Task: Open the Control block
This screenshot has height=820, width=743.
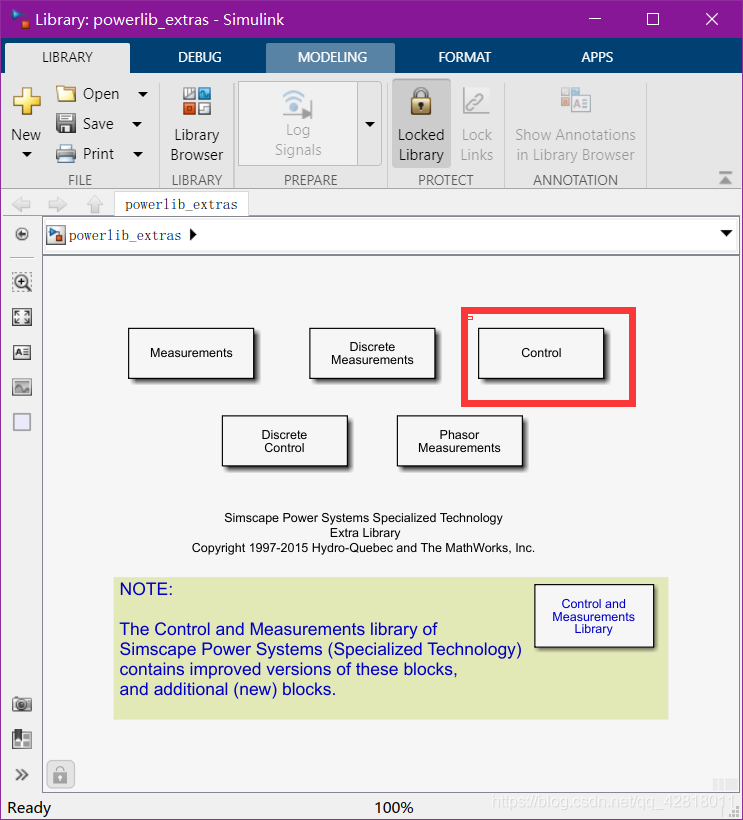Action: 541,353
